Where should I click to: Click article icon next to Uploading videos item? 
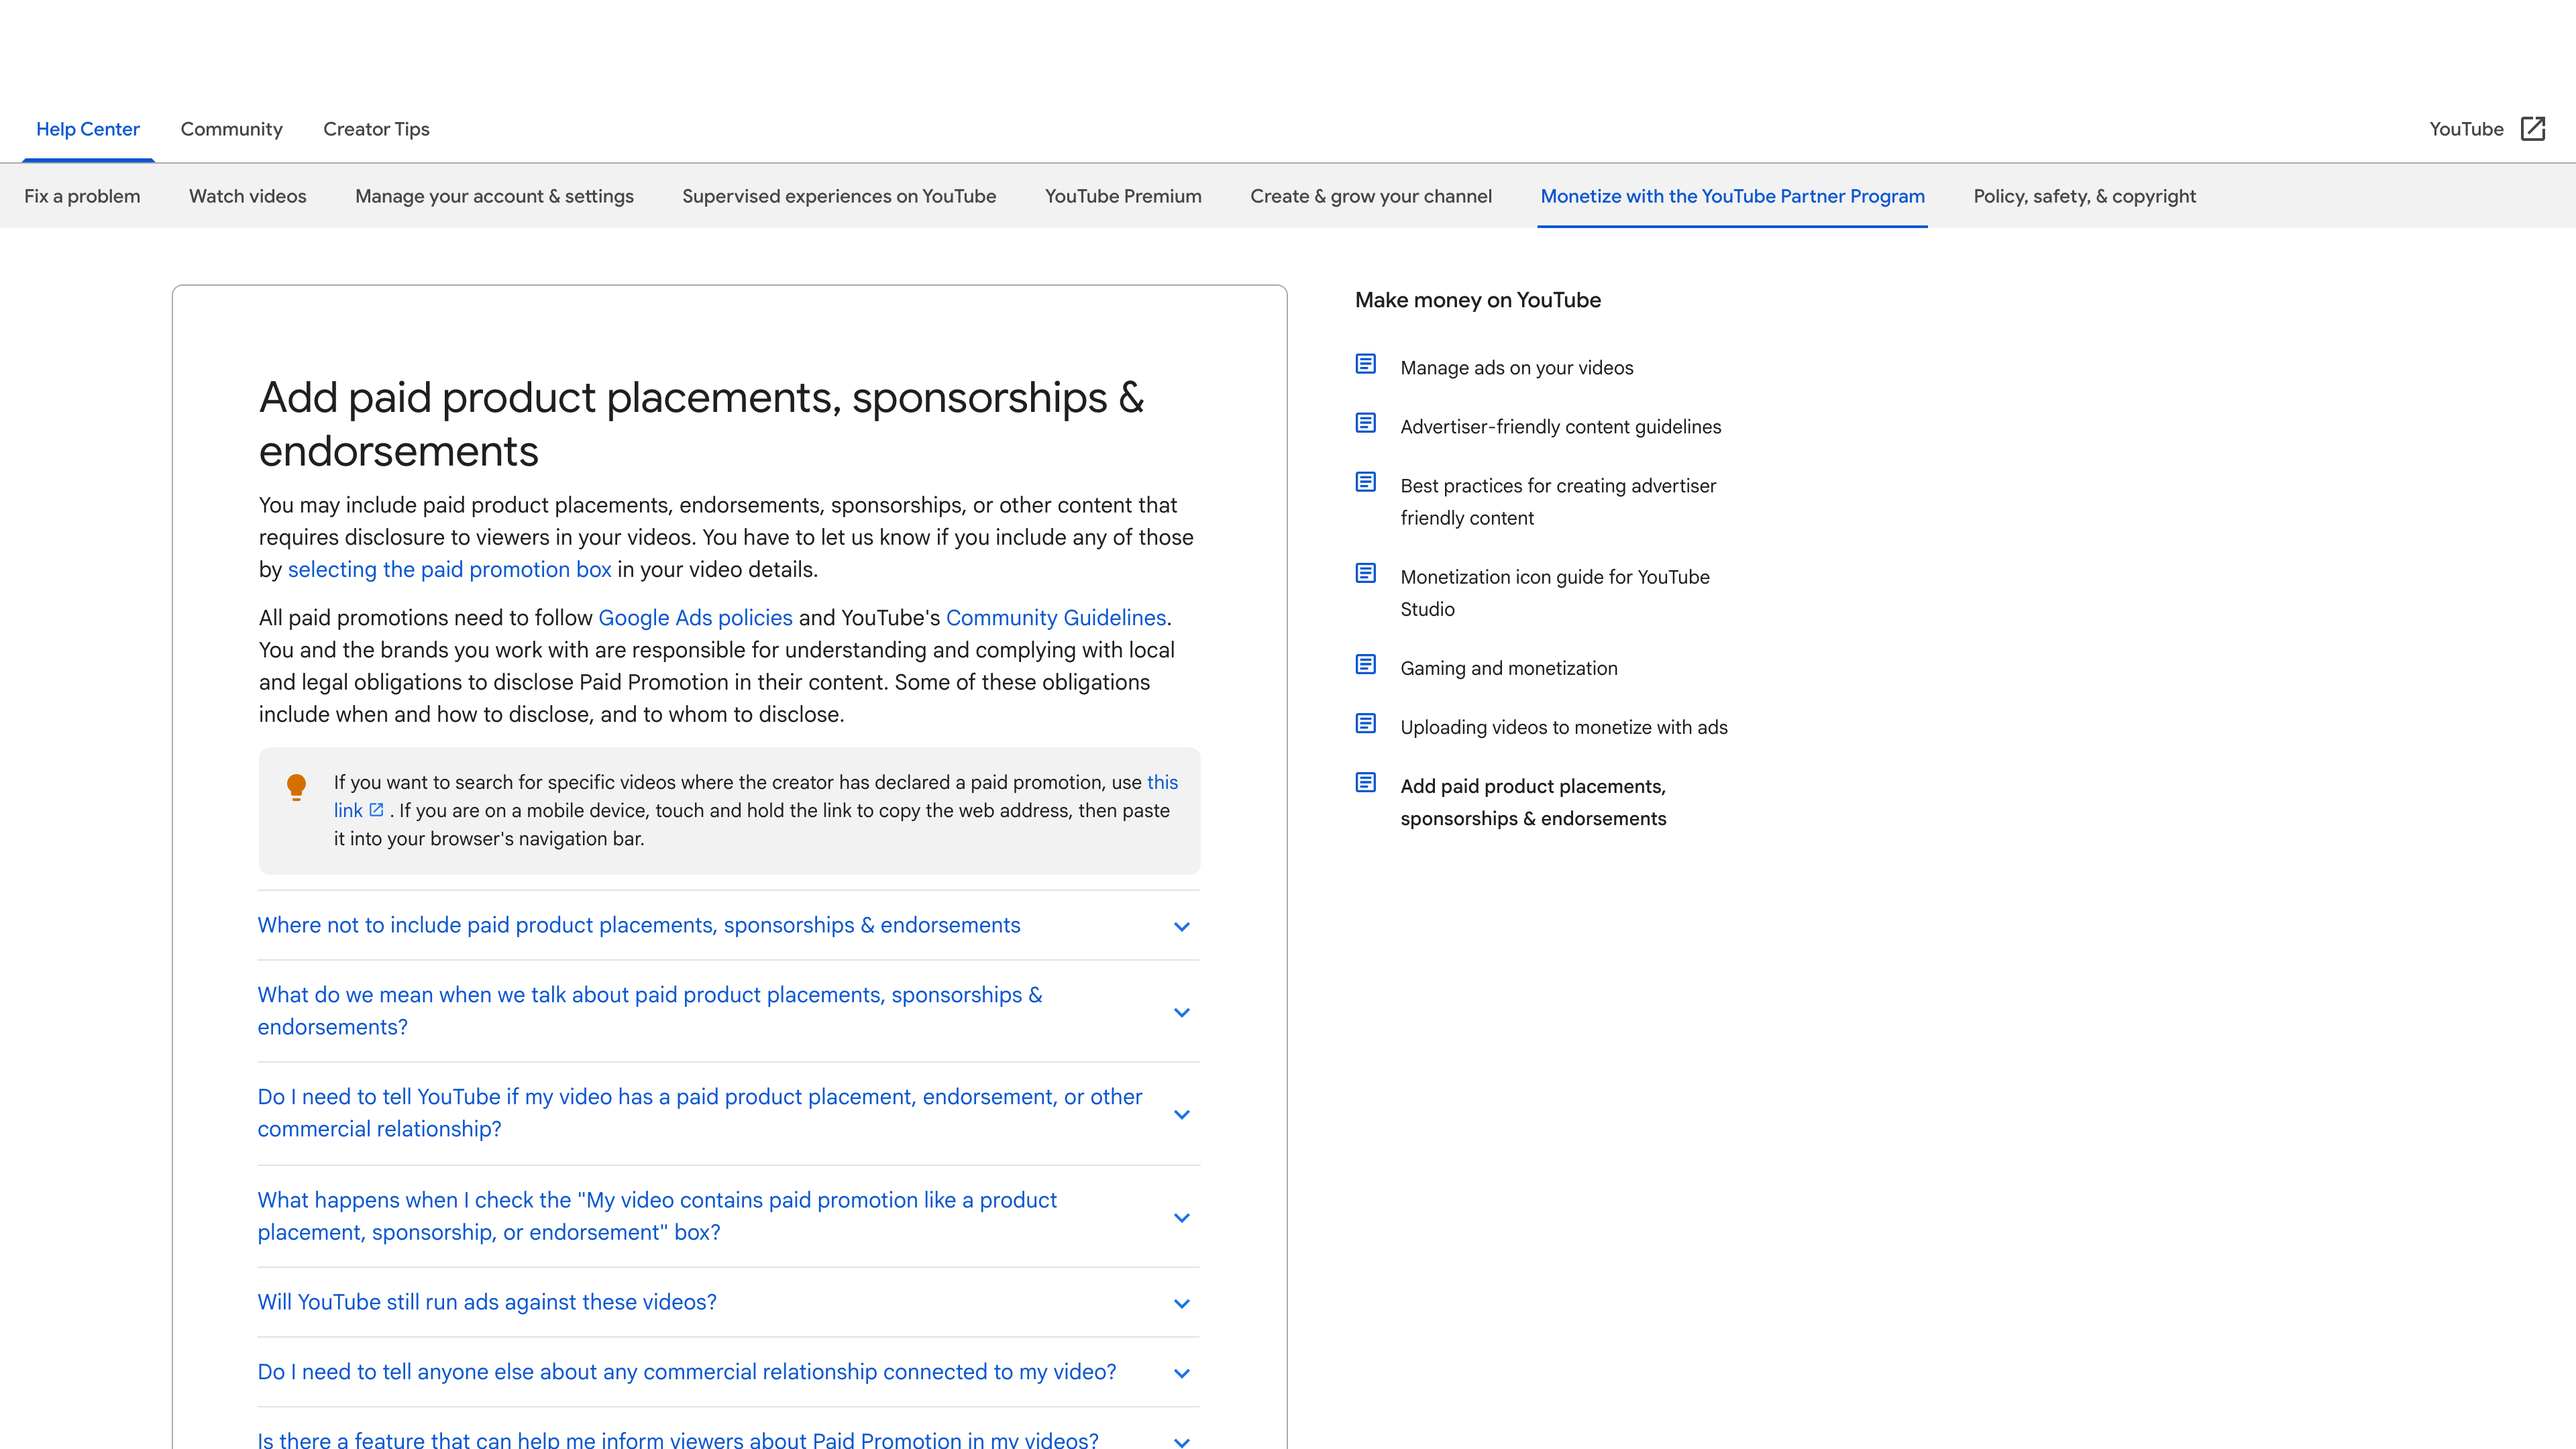point(1365,723)
